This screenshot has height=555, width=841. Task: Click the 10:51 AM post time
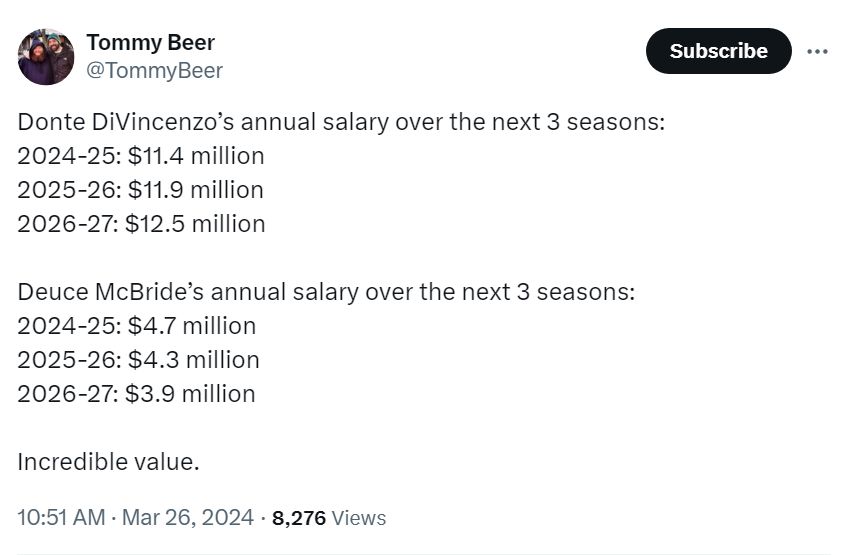[x=61, y=517]
